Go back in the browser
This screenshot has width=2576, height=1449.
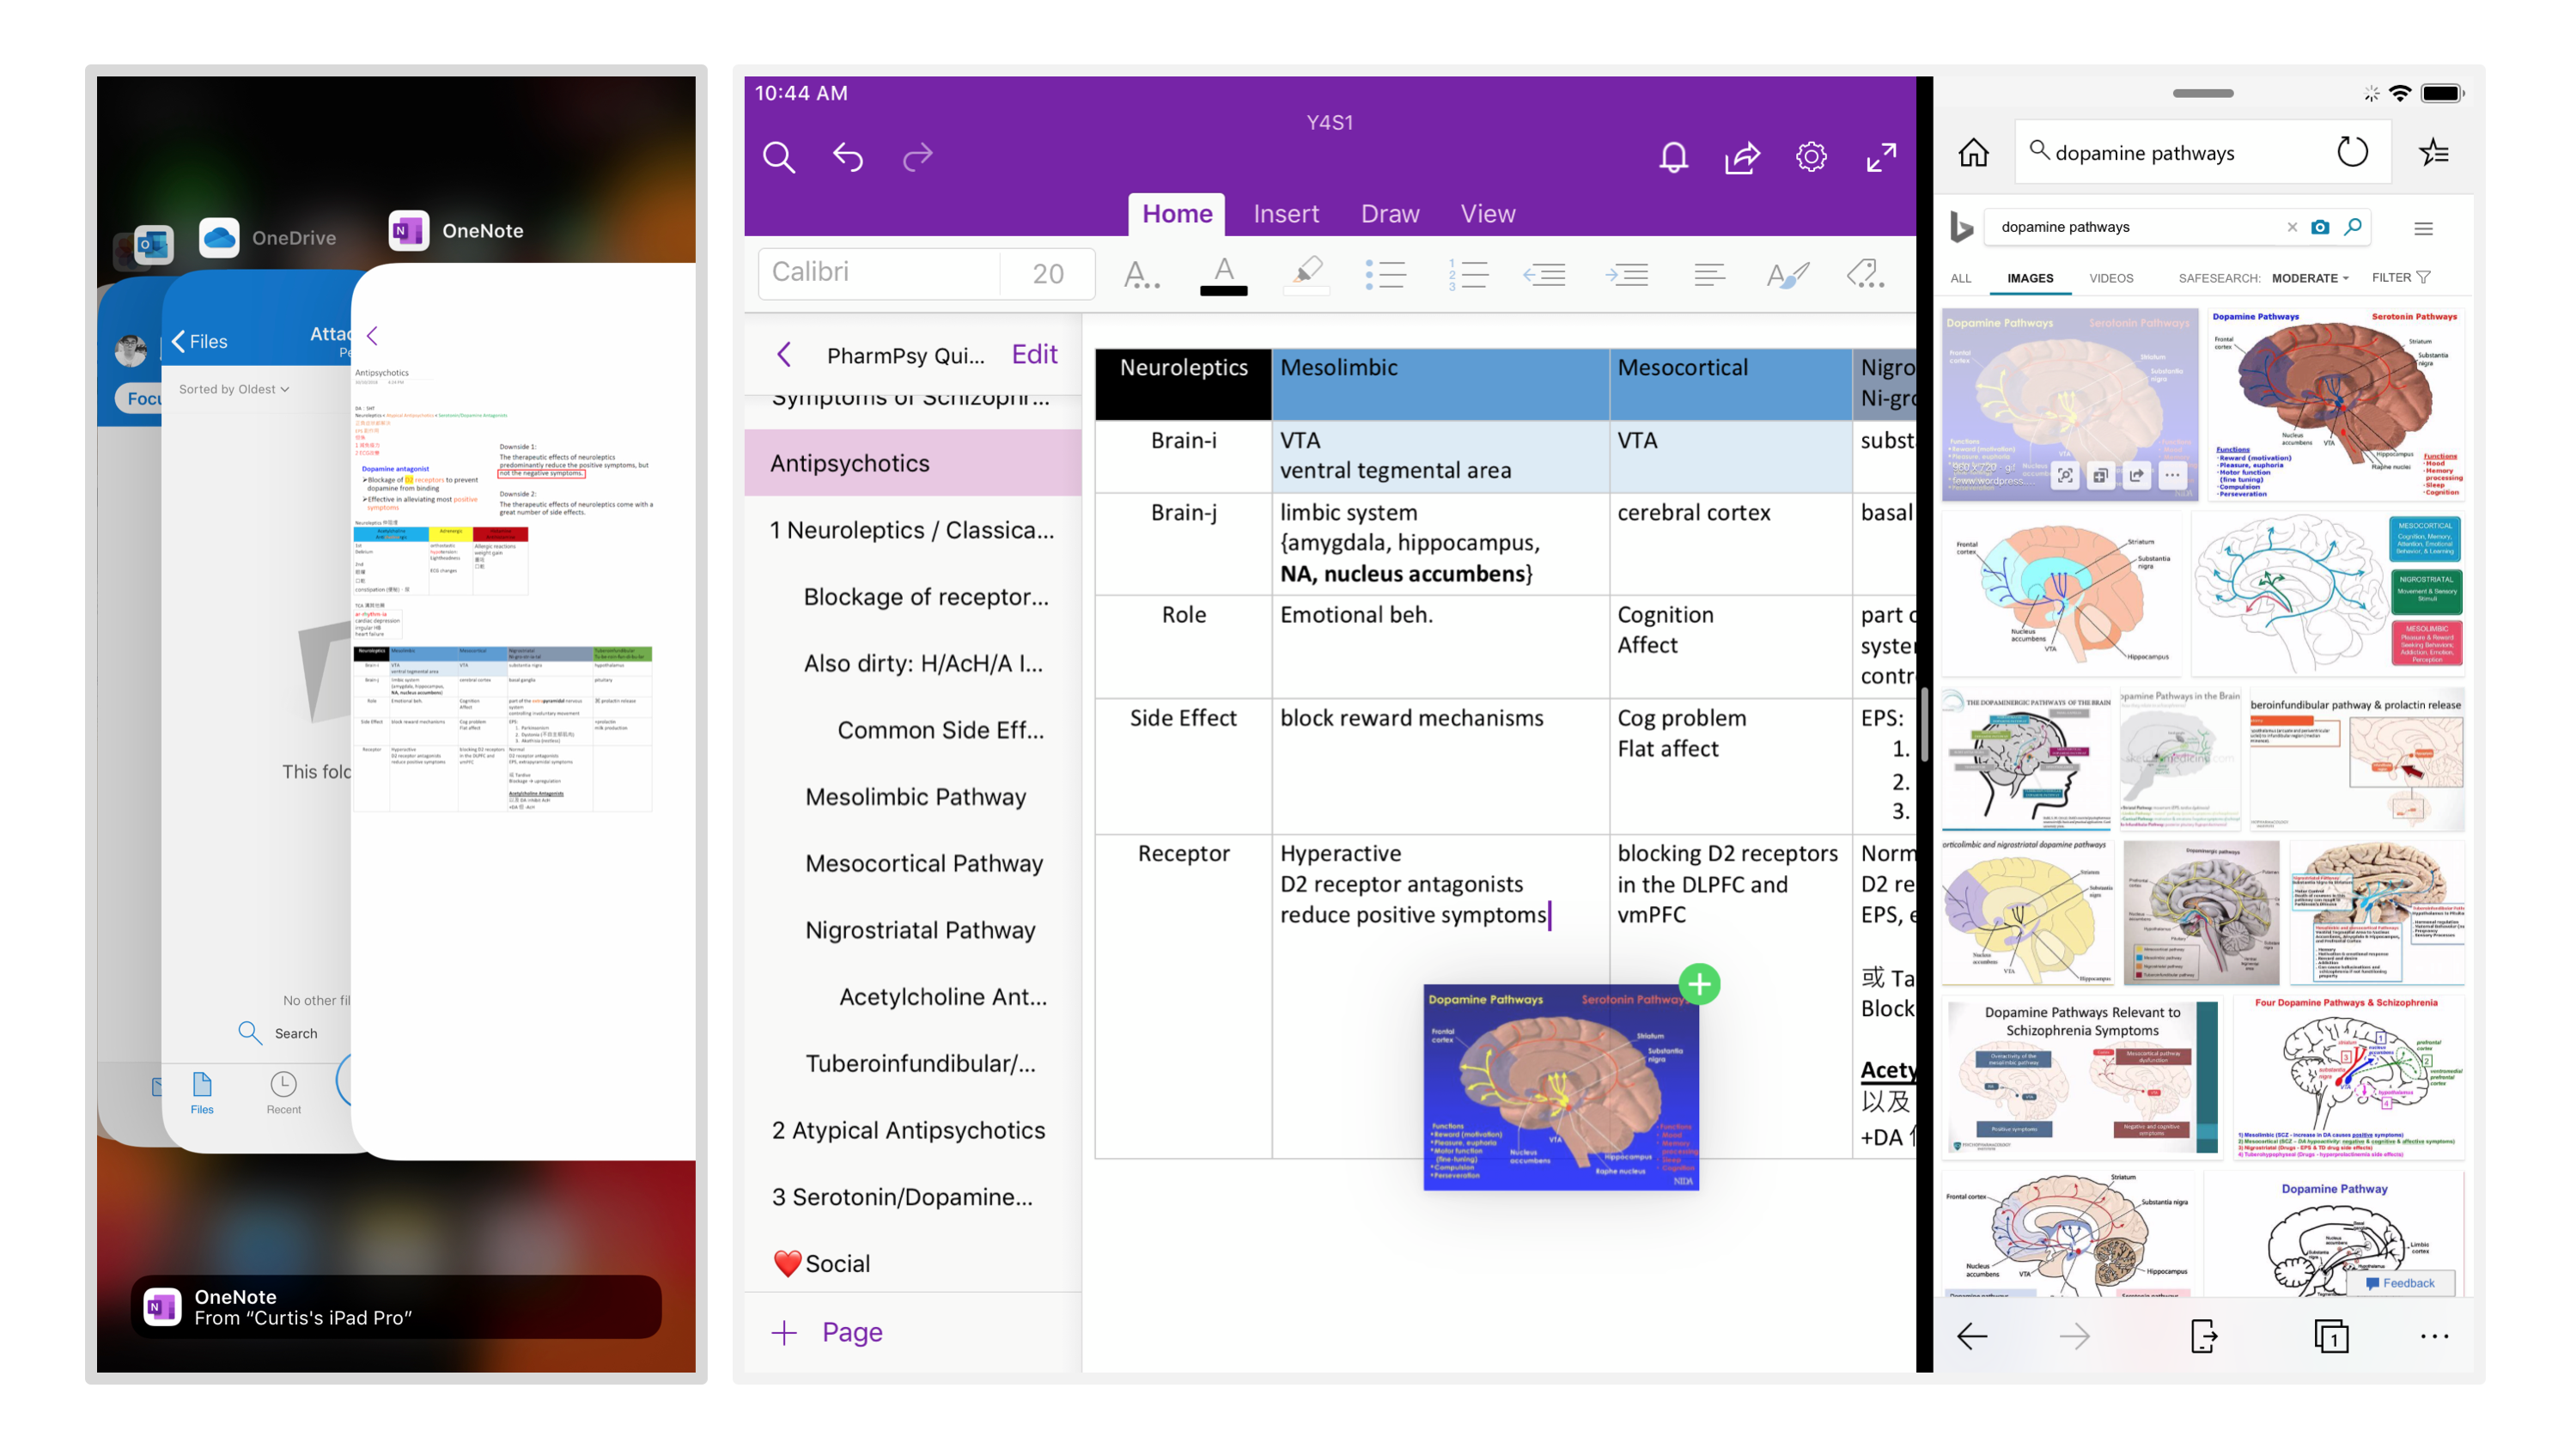point(1972,1336)
